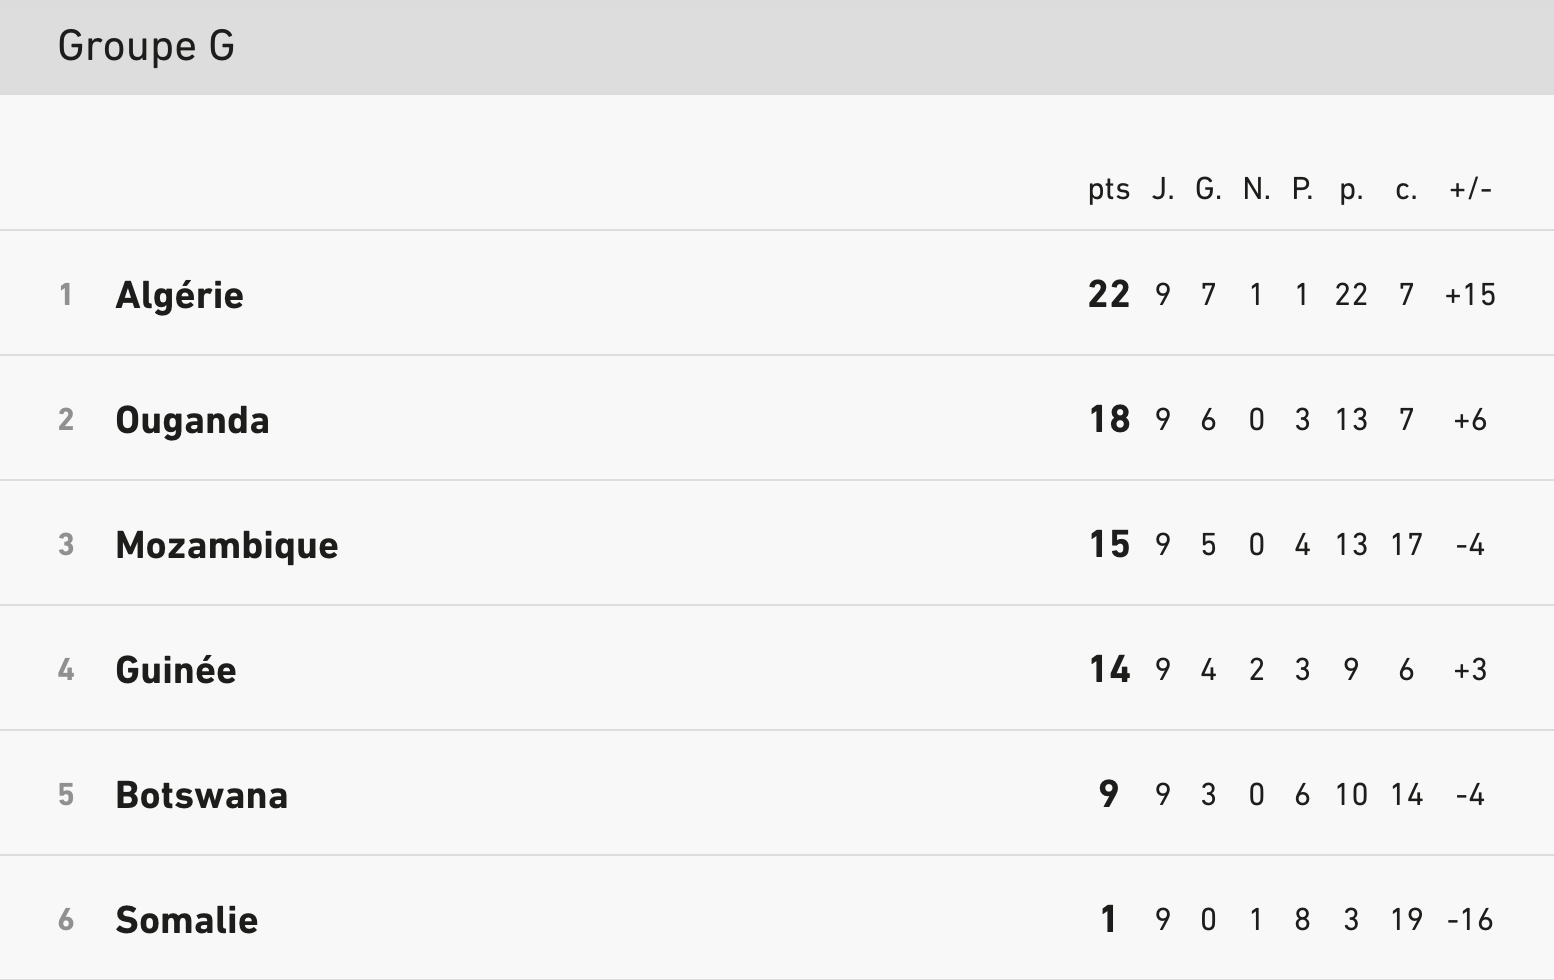Click Algérie's 22 points total in bold

coord(1108,294)
